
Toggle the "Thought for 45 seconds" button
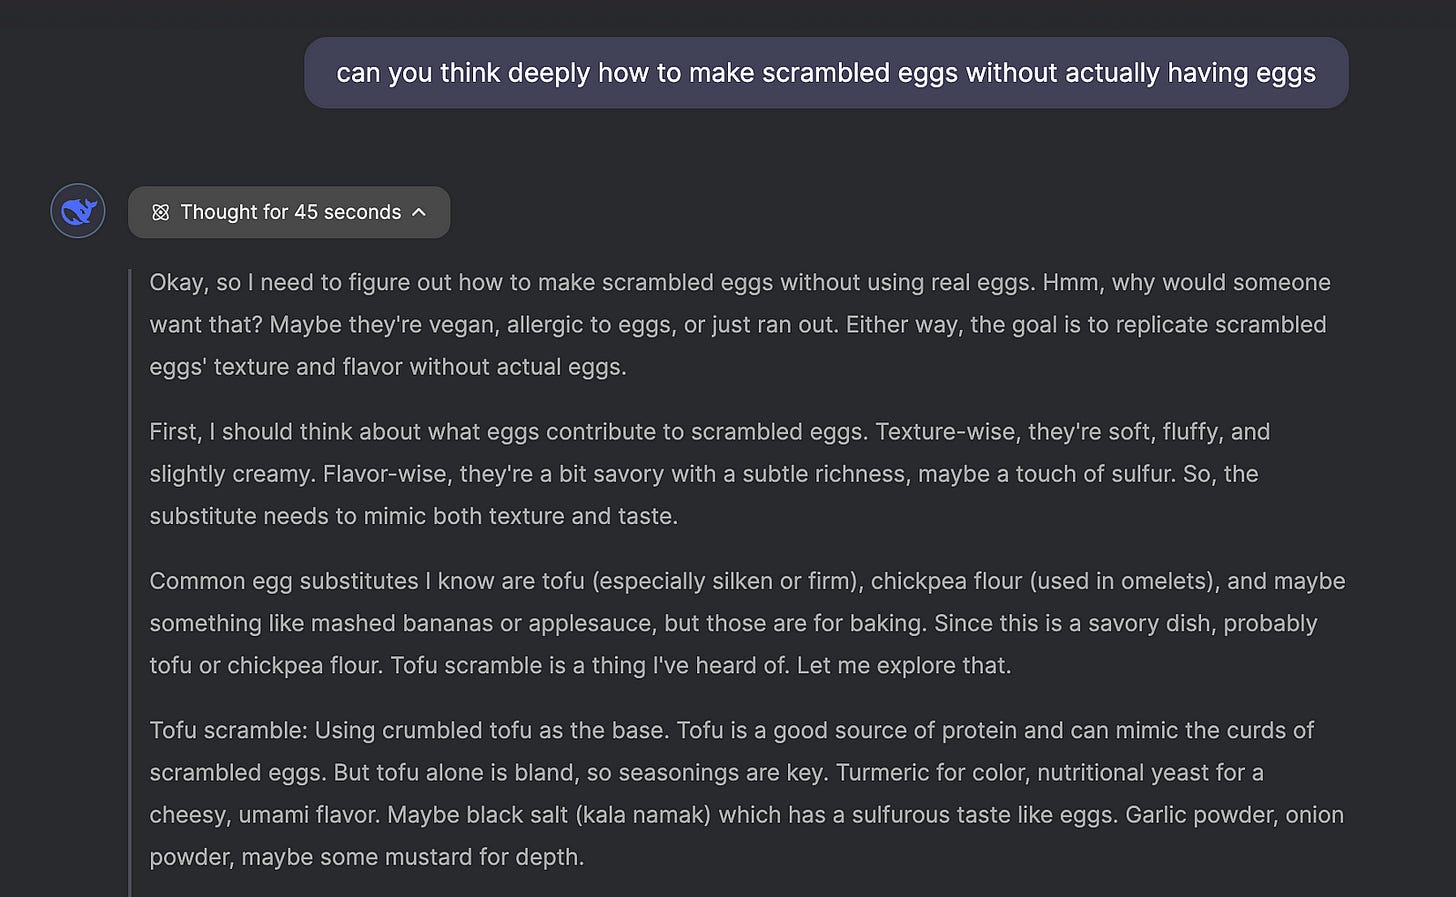click(290, 212)
